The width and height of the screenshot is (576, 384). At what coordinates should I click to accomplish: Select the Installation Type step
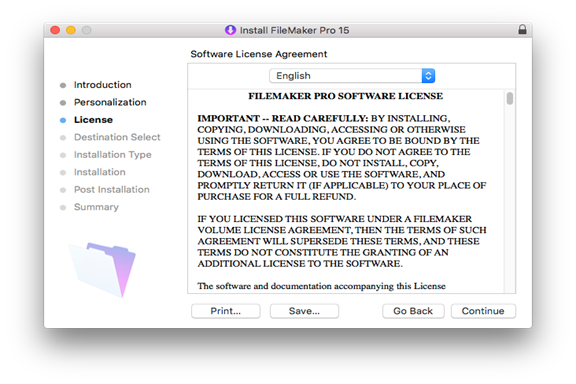point(112,155)
